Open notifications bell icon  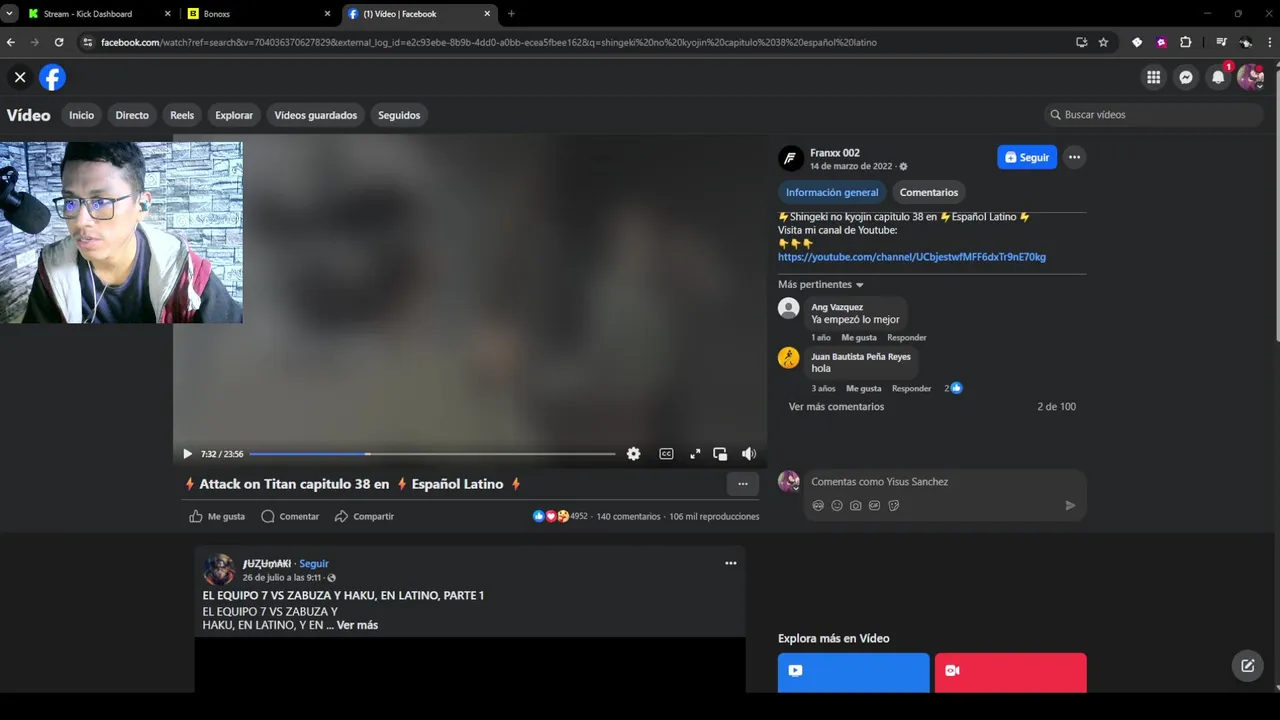pos(1217,77)
